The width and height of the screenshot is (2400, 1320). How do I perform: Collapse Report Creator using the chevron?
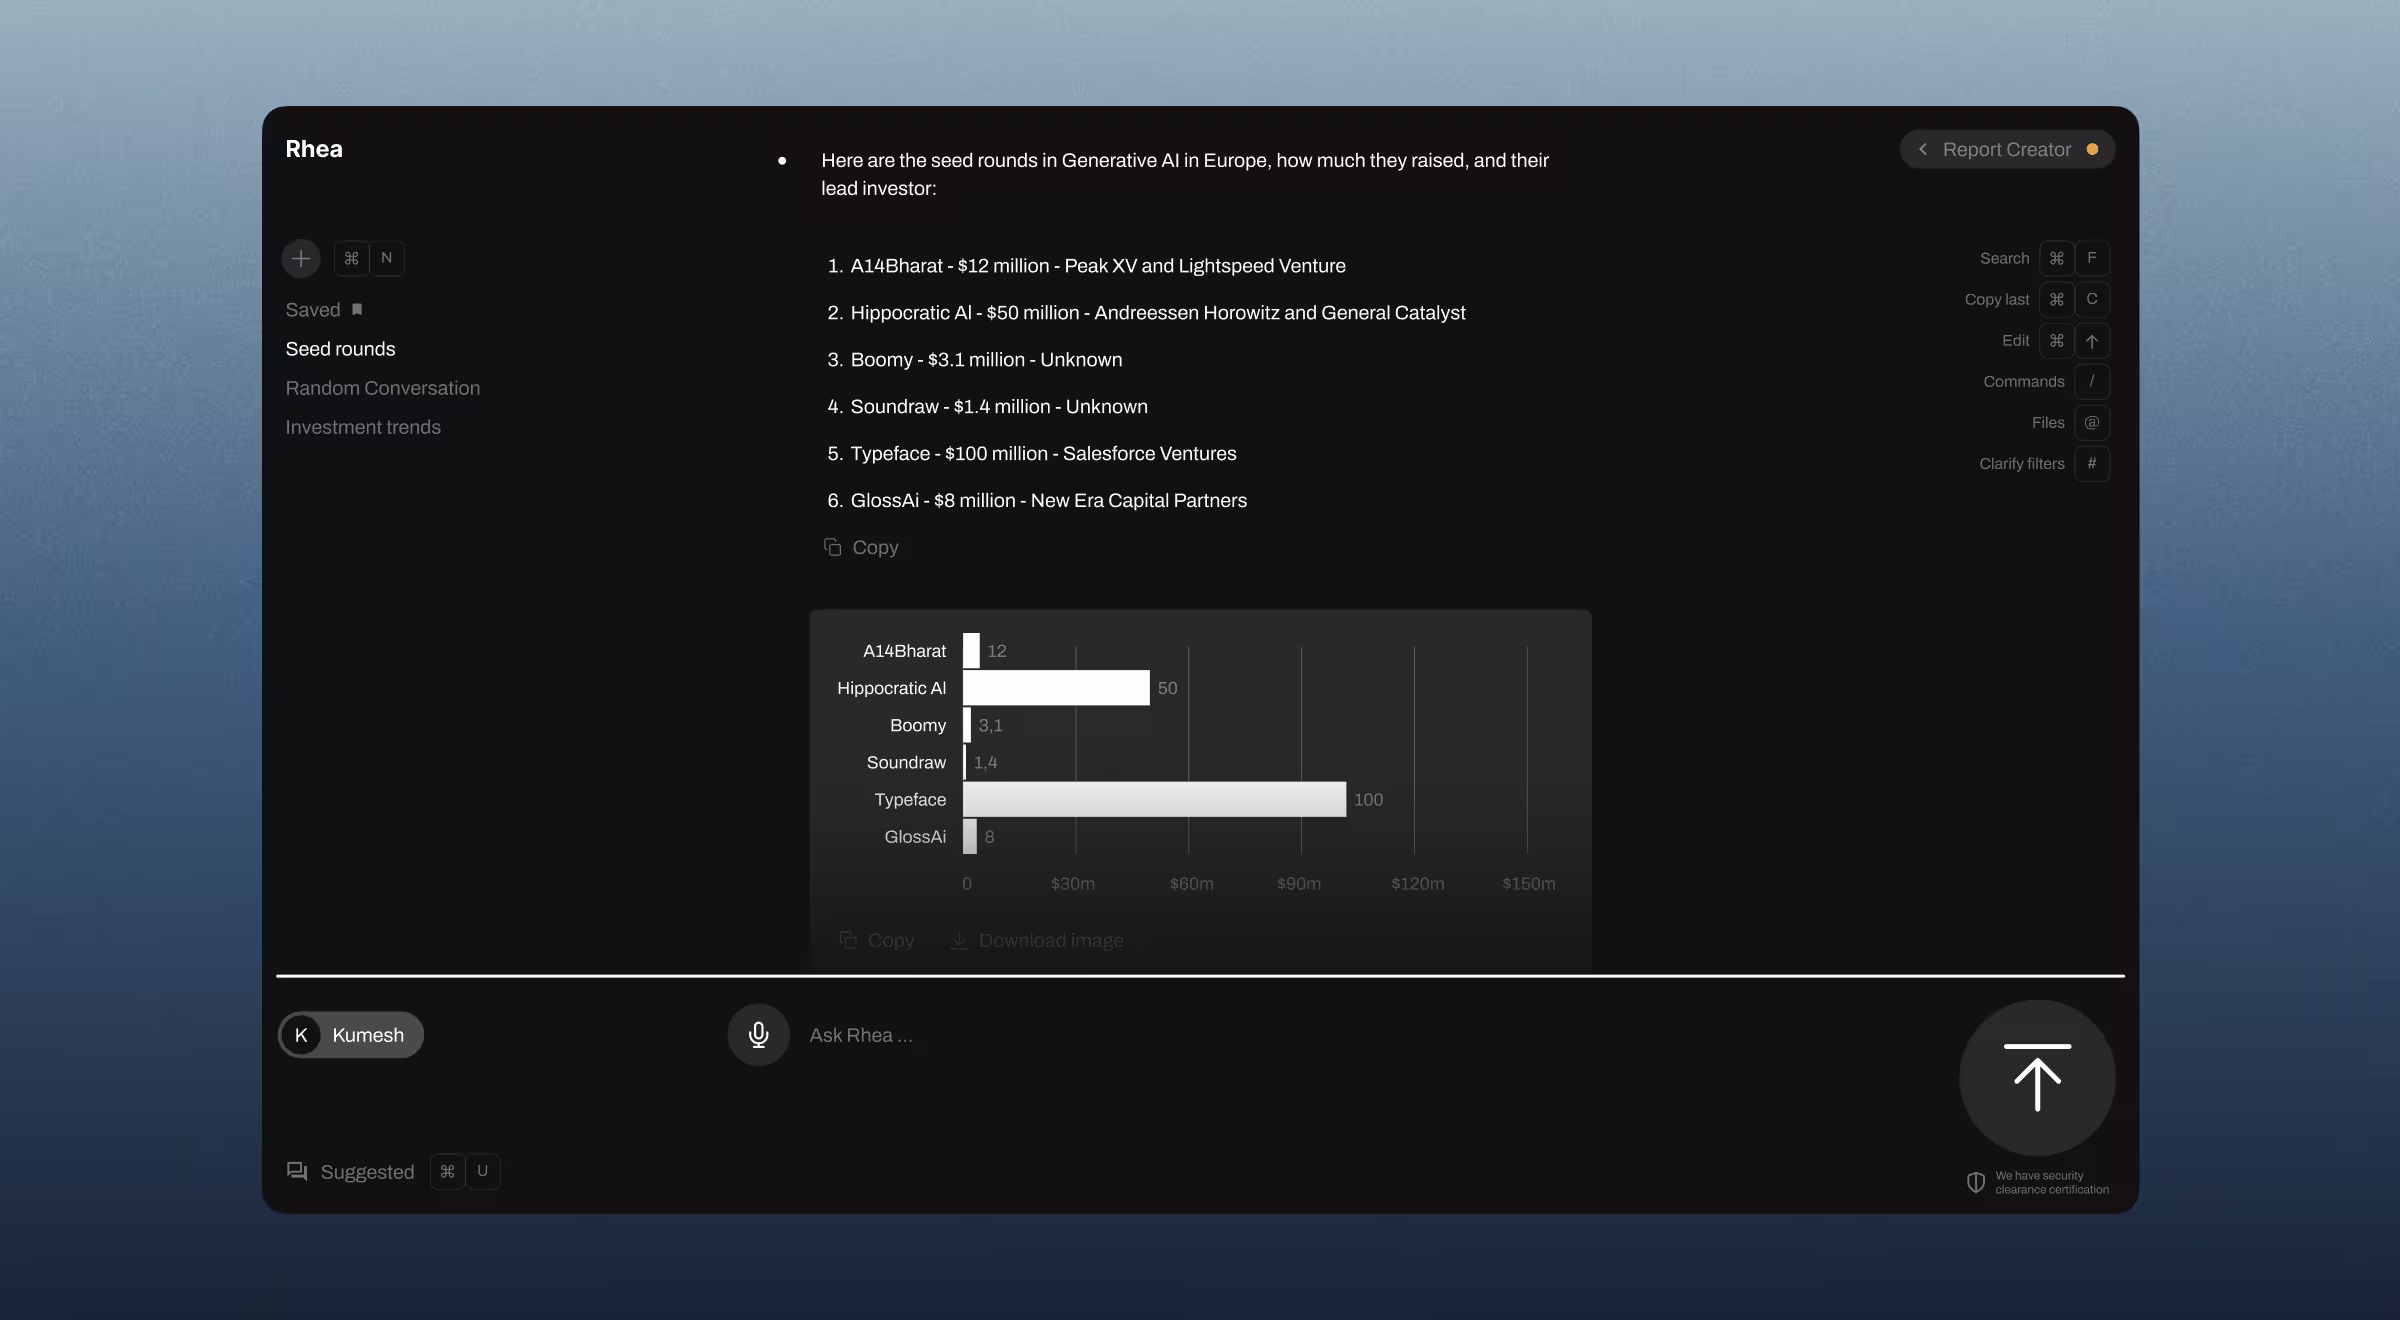[1922, 150]
